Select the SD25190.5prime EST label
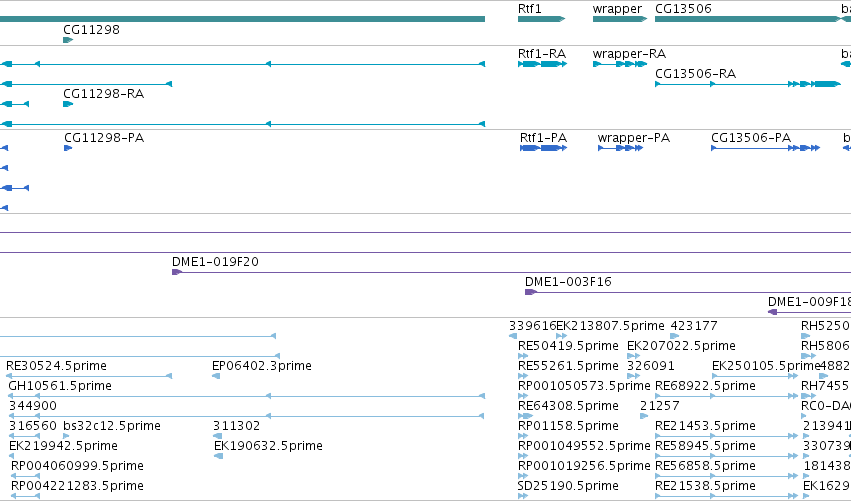Image resolution: width=851 pixels, height=501 pixels. pos(568,486)
